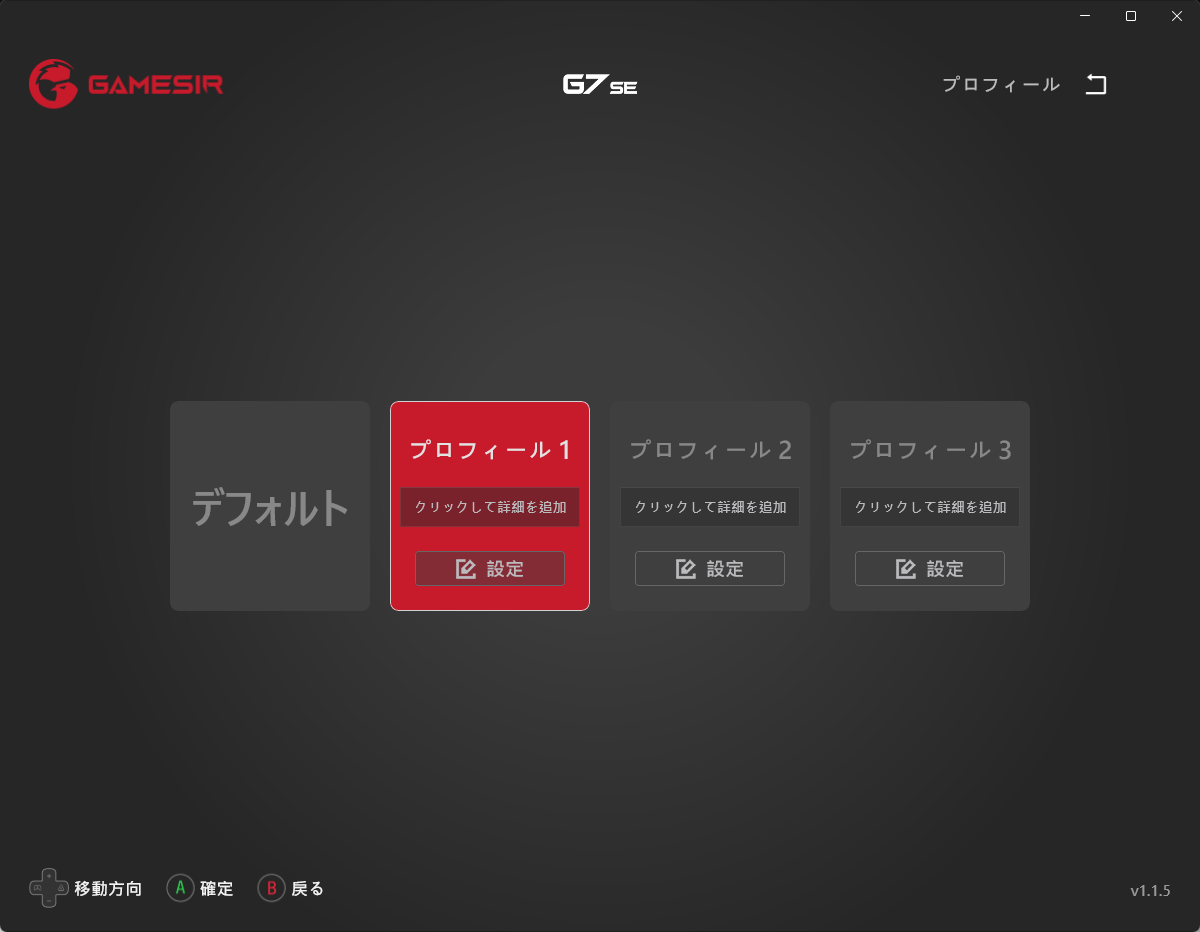Click the red B button icon

tap(271, 888)
